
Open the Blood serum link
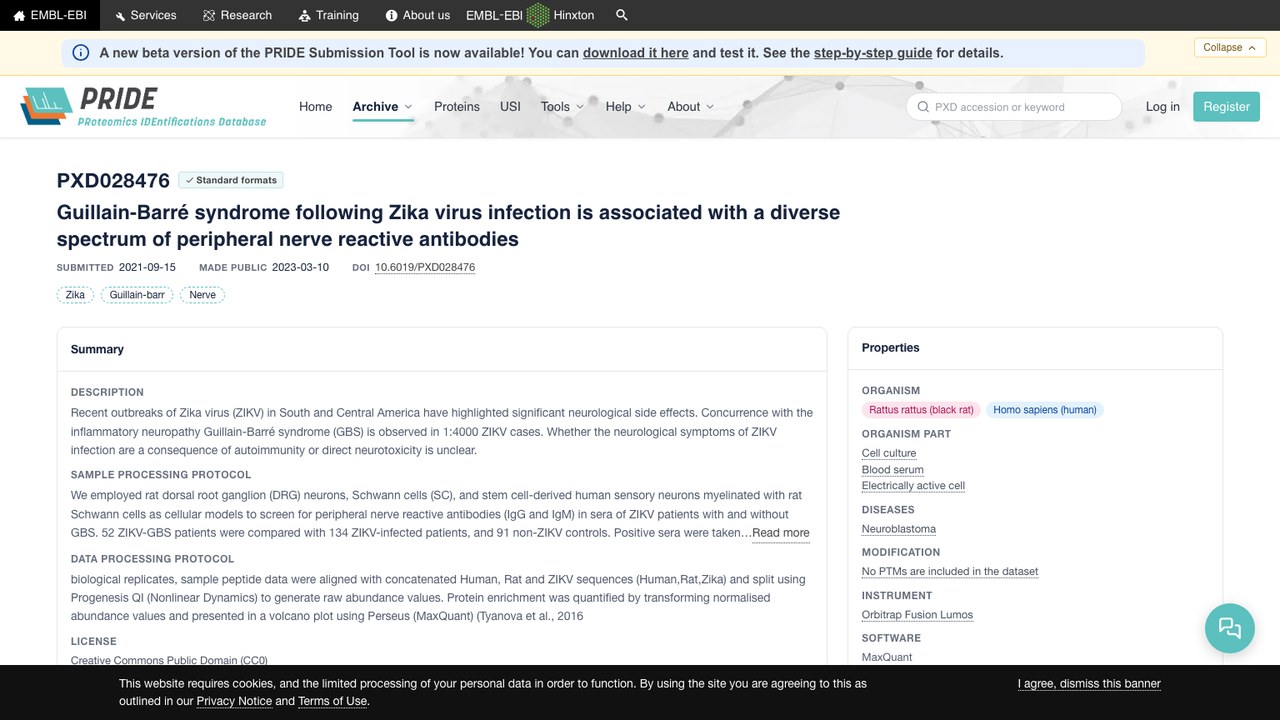893,469
